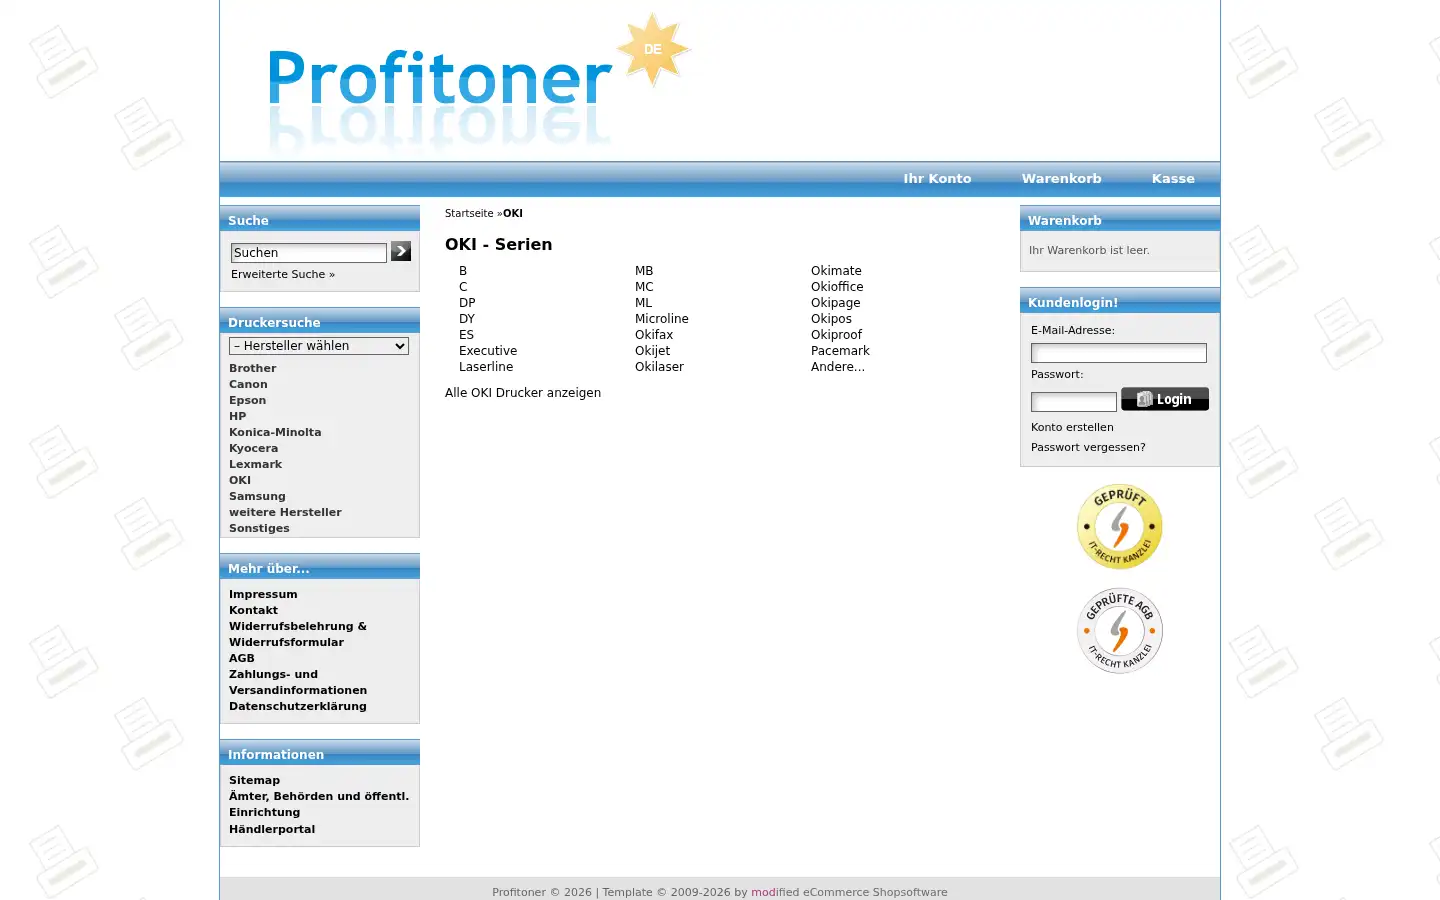Click the modified eCommerce Shopsoftware footer link
Screen dimensions: 1440x900
coord(849,892)
